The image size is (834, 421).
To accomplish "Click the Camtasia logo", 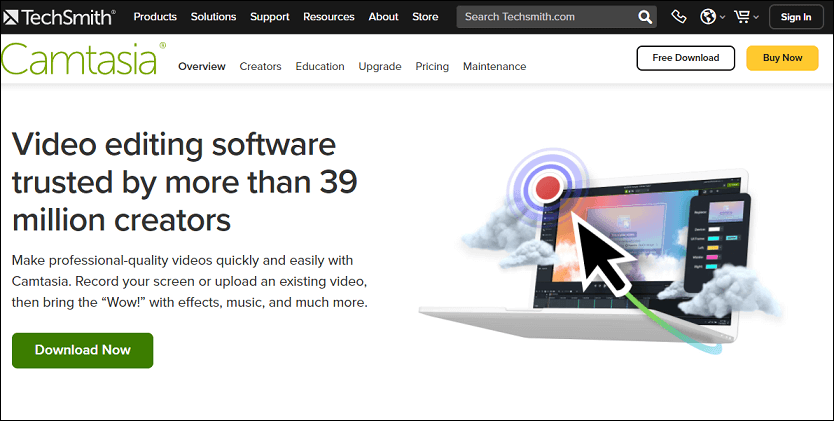I will 84,59.
